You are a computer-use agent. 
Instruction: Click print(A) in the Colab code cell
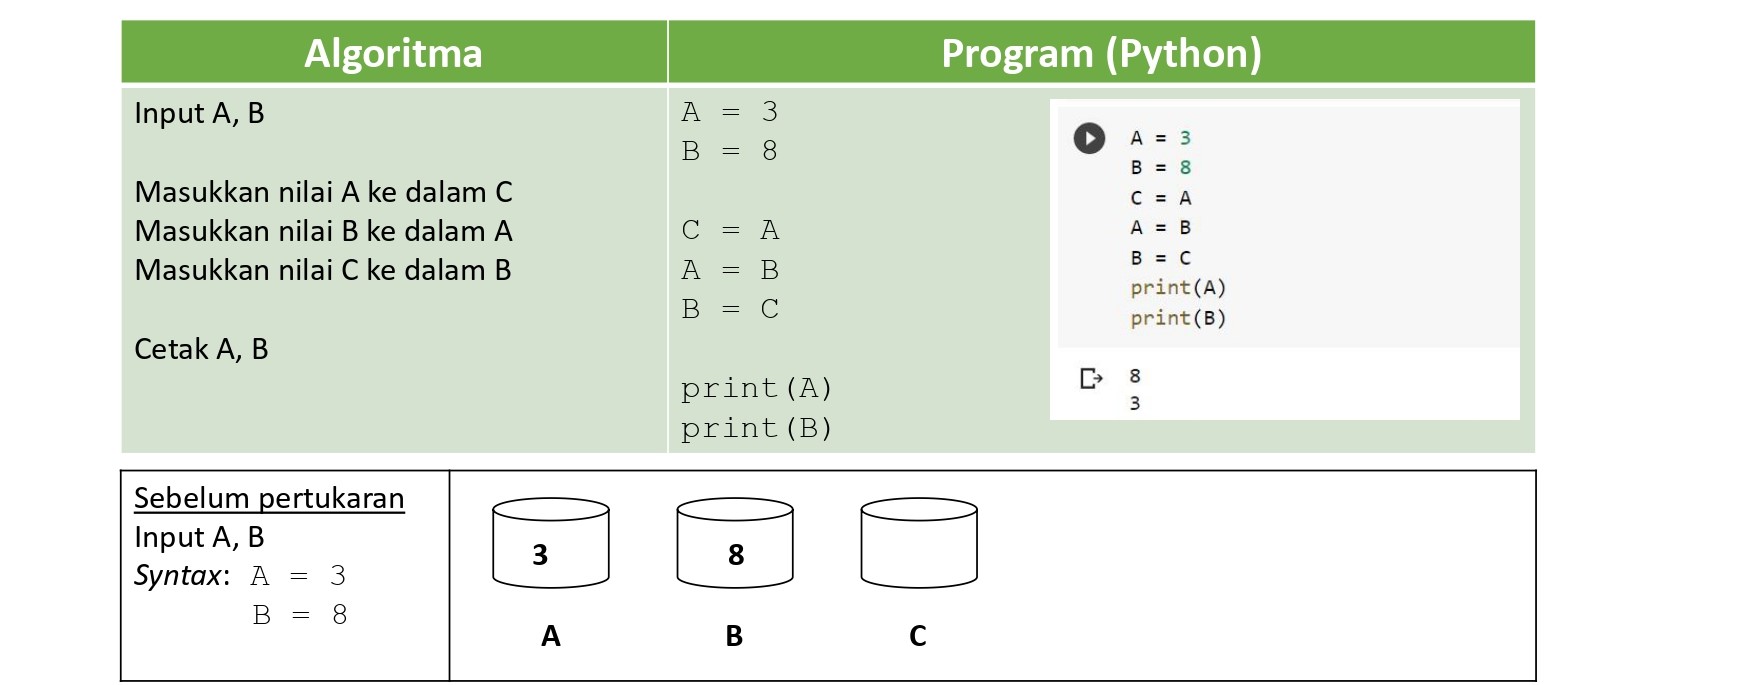[1178, 288]
